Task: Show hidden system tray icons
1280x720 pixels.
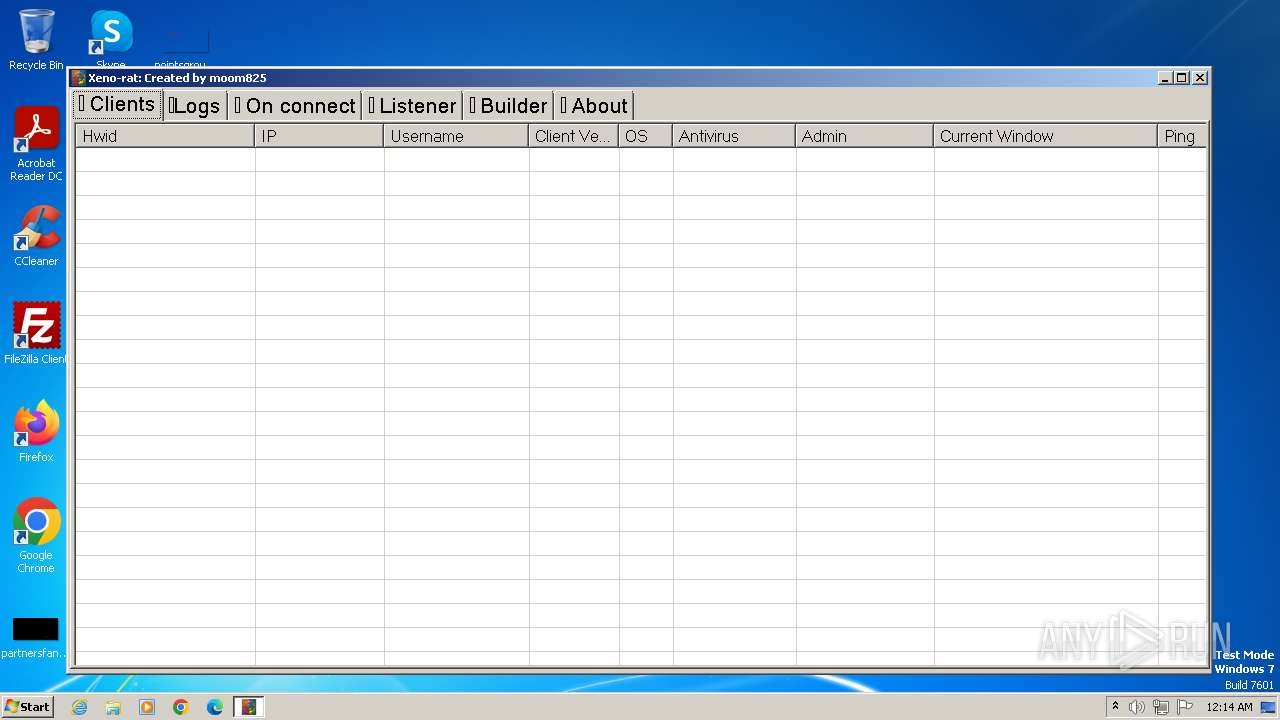Action: [x=1116, y=707]
